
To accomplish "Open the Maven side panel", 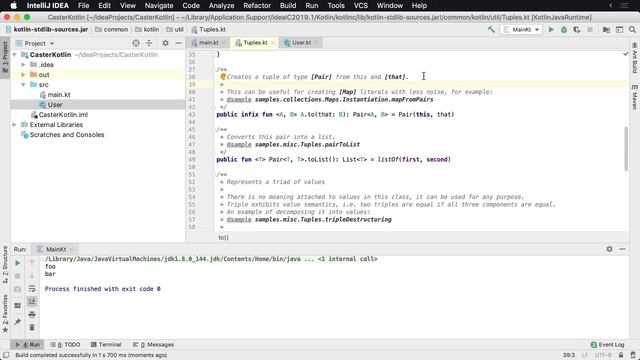I will 635,97.
